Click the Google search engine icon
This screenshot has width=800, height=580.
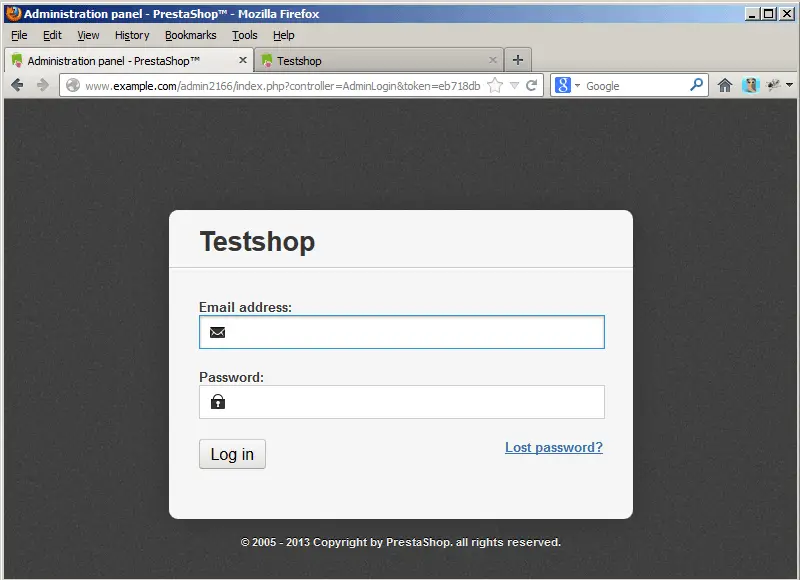(x=563, y=85)
